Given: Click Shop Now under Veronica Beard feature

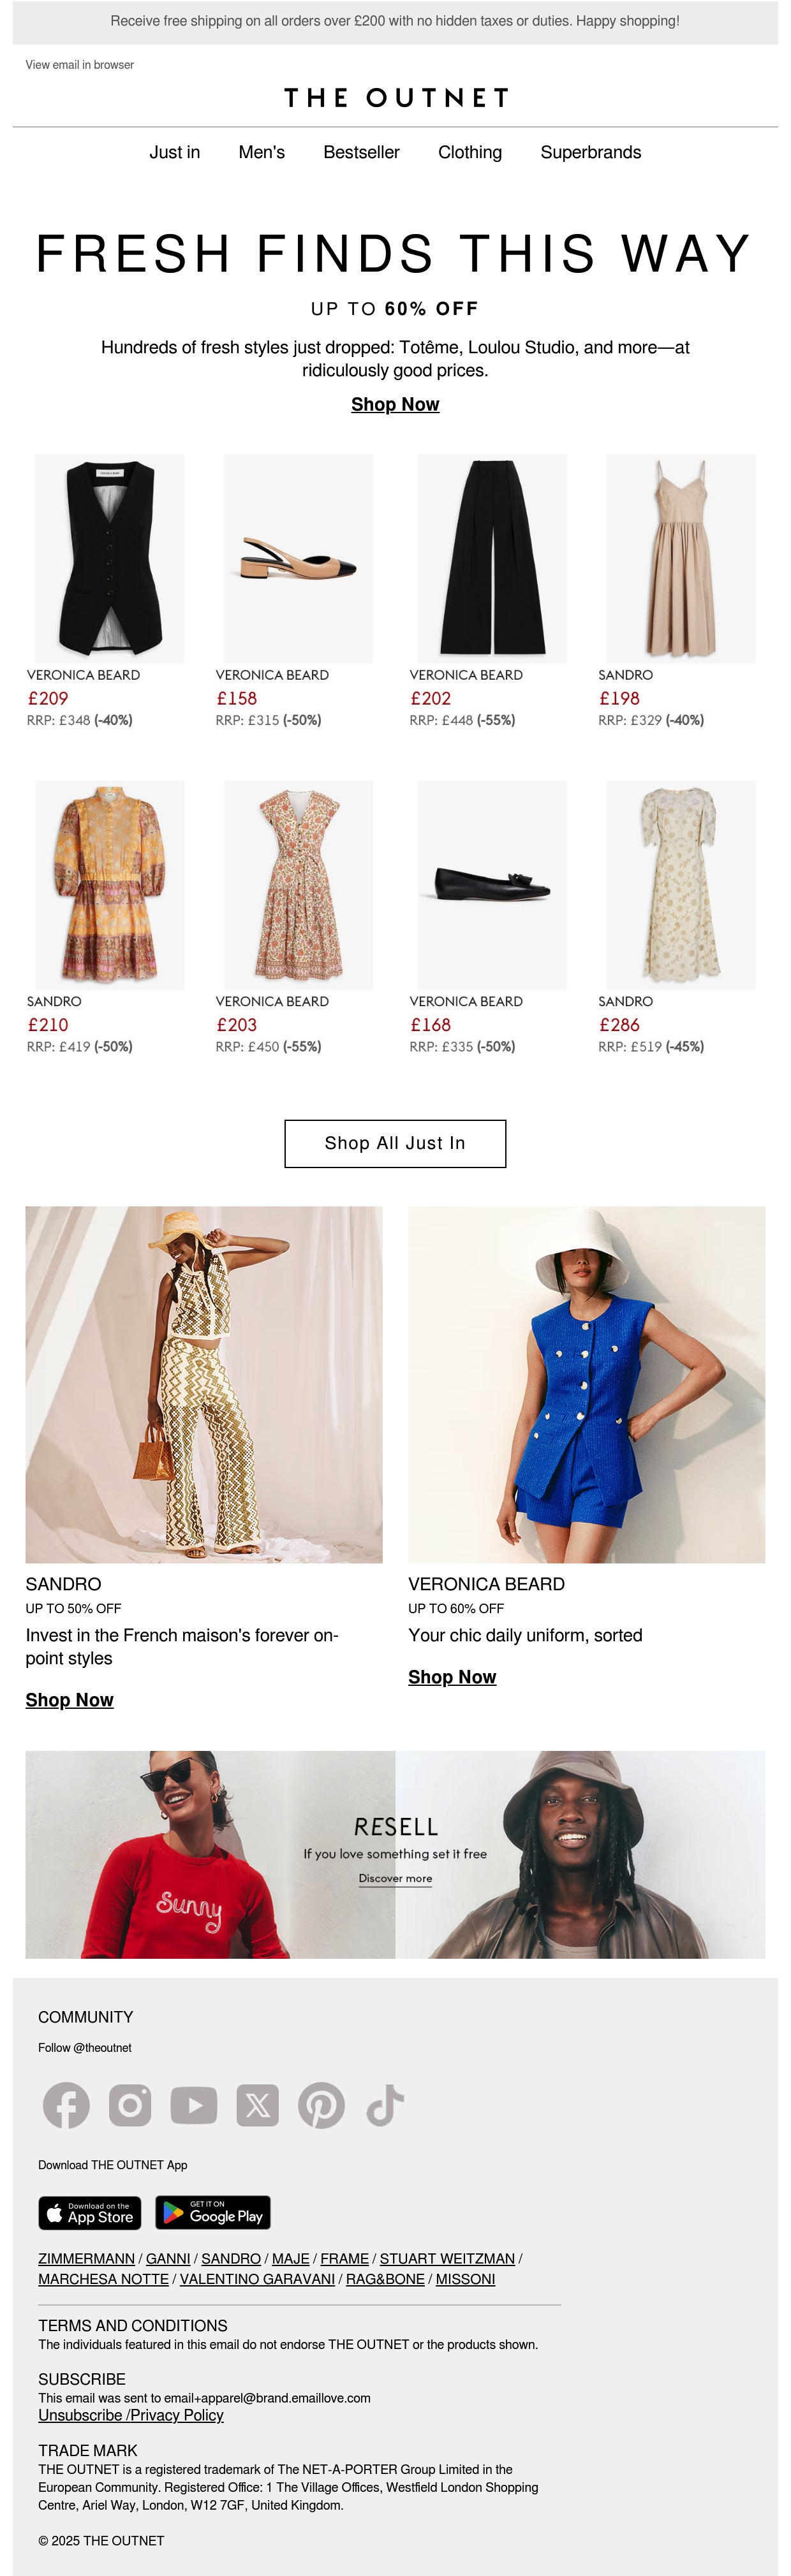Looking at the screenshot, I should 452,1677.
